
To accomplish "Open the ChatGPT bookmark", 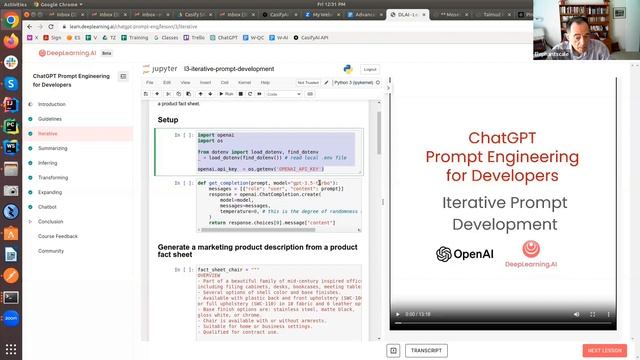I will pos(224,38).
